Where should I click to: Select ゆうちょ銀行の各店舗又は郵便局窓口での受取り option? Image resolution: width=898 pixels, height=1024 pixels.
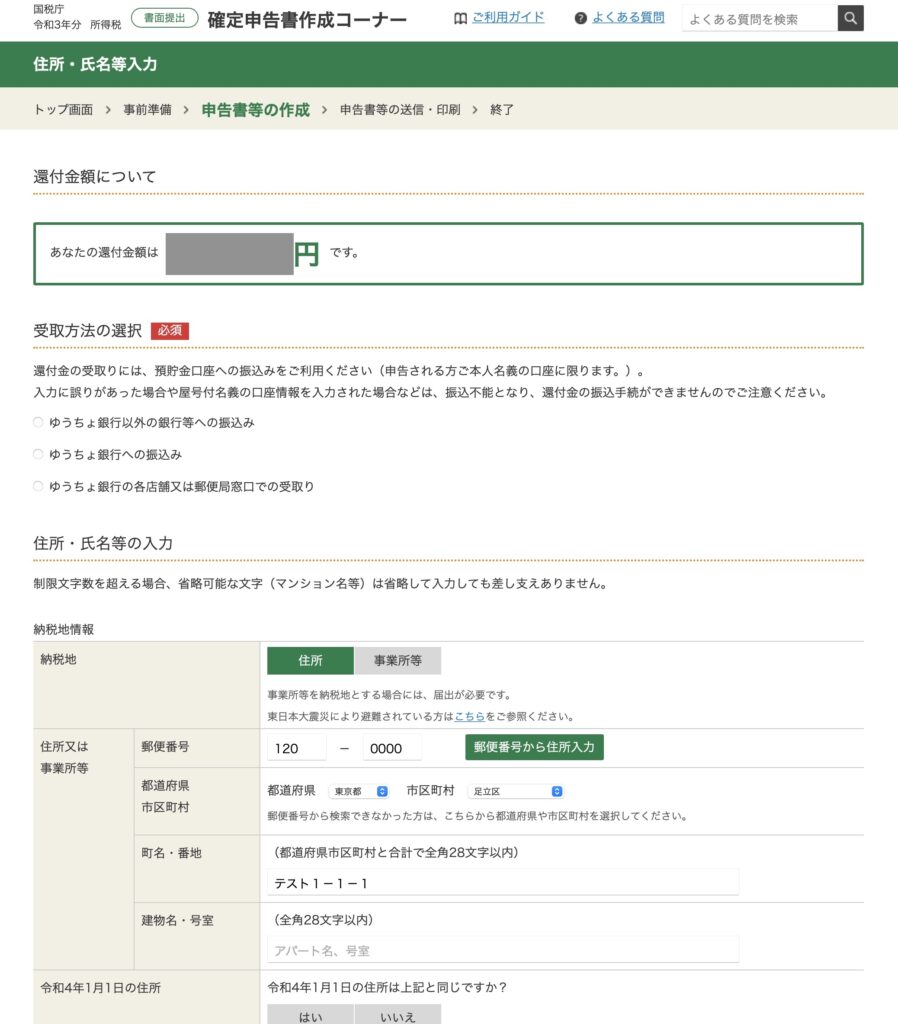(x=39, y=486)
